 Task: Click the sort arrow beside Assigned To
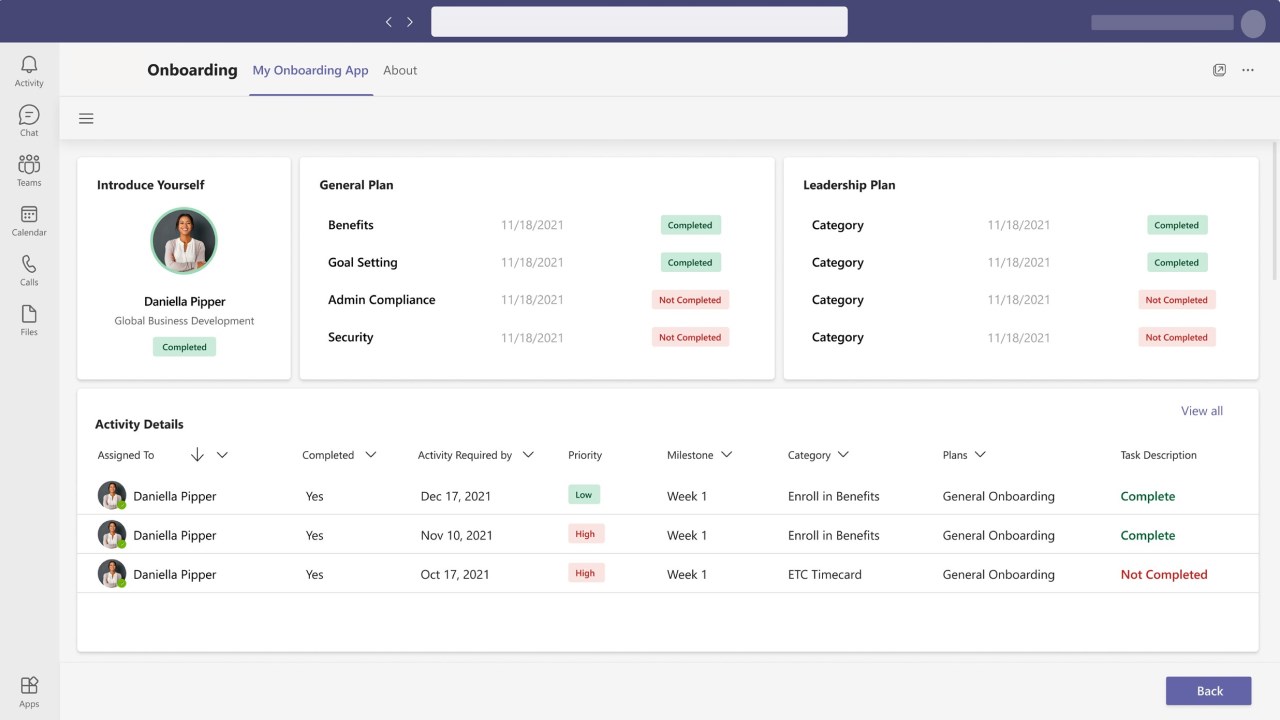pos(197,455)
